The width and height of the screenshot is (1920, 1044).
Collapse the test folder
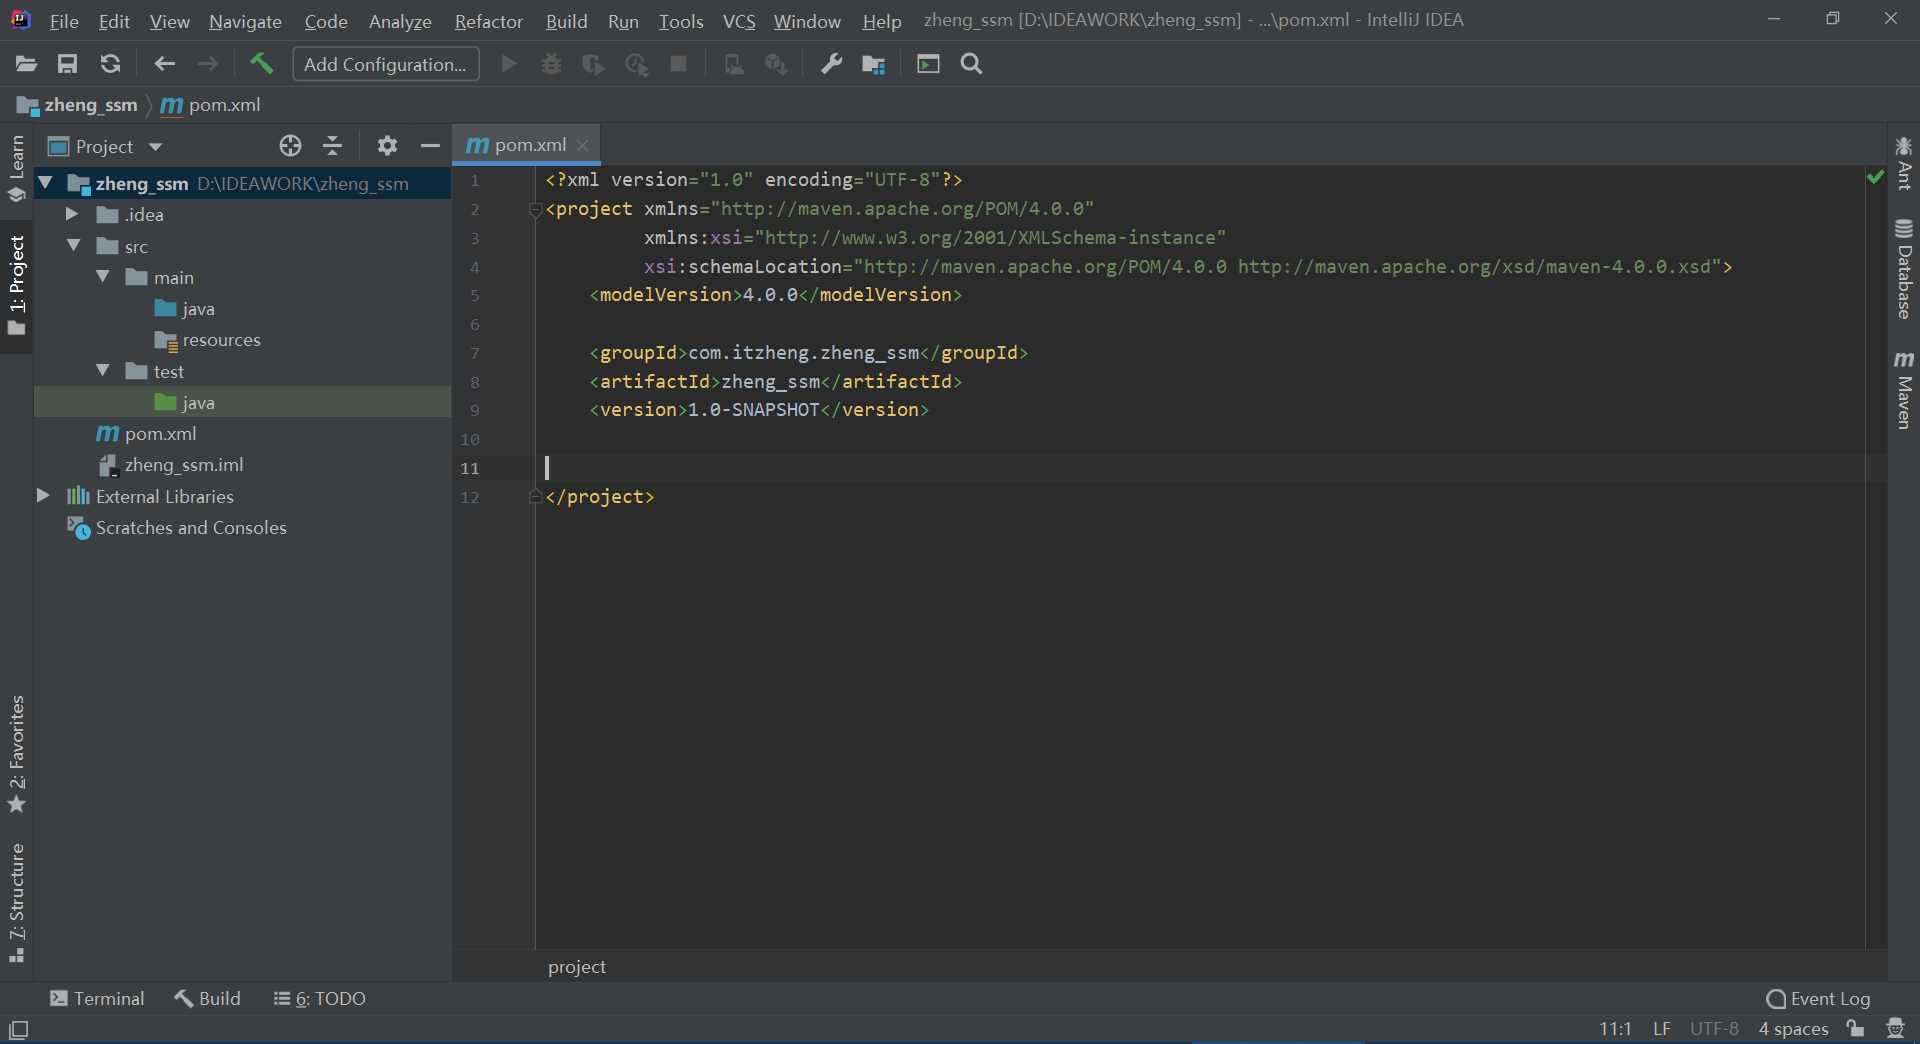click(102, 370)
